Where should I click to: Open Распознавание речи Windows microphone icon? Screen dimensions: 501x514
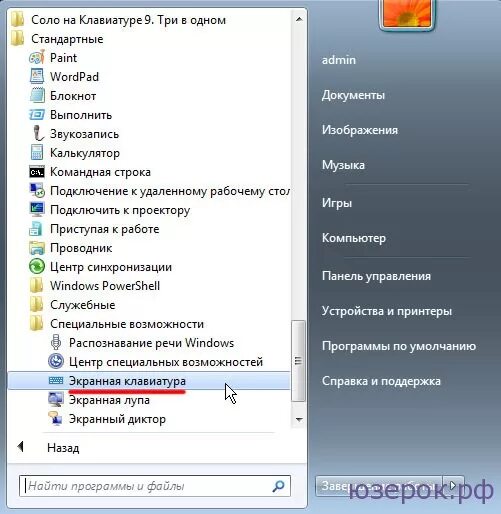point(56,342)
